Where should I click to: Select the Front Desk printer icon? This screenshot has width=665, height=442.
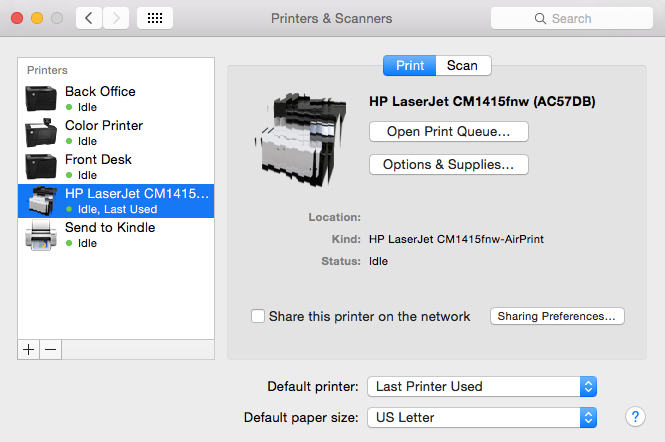pyautogui.click(x=41, y=166)
